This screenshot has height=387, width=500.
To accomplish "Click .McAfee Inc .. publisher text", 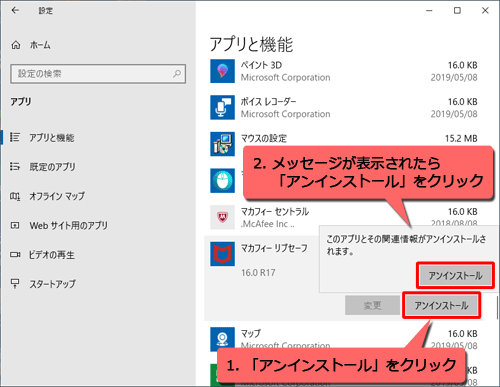I will (x=268, y=224).
